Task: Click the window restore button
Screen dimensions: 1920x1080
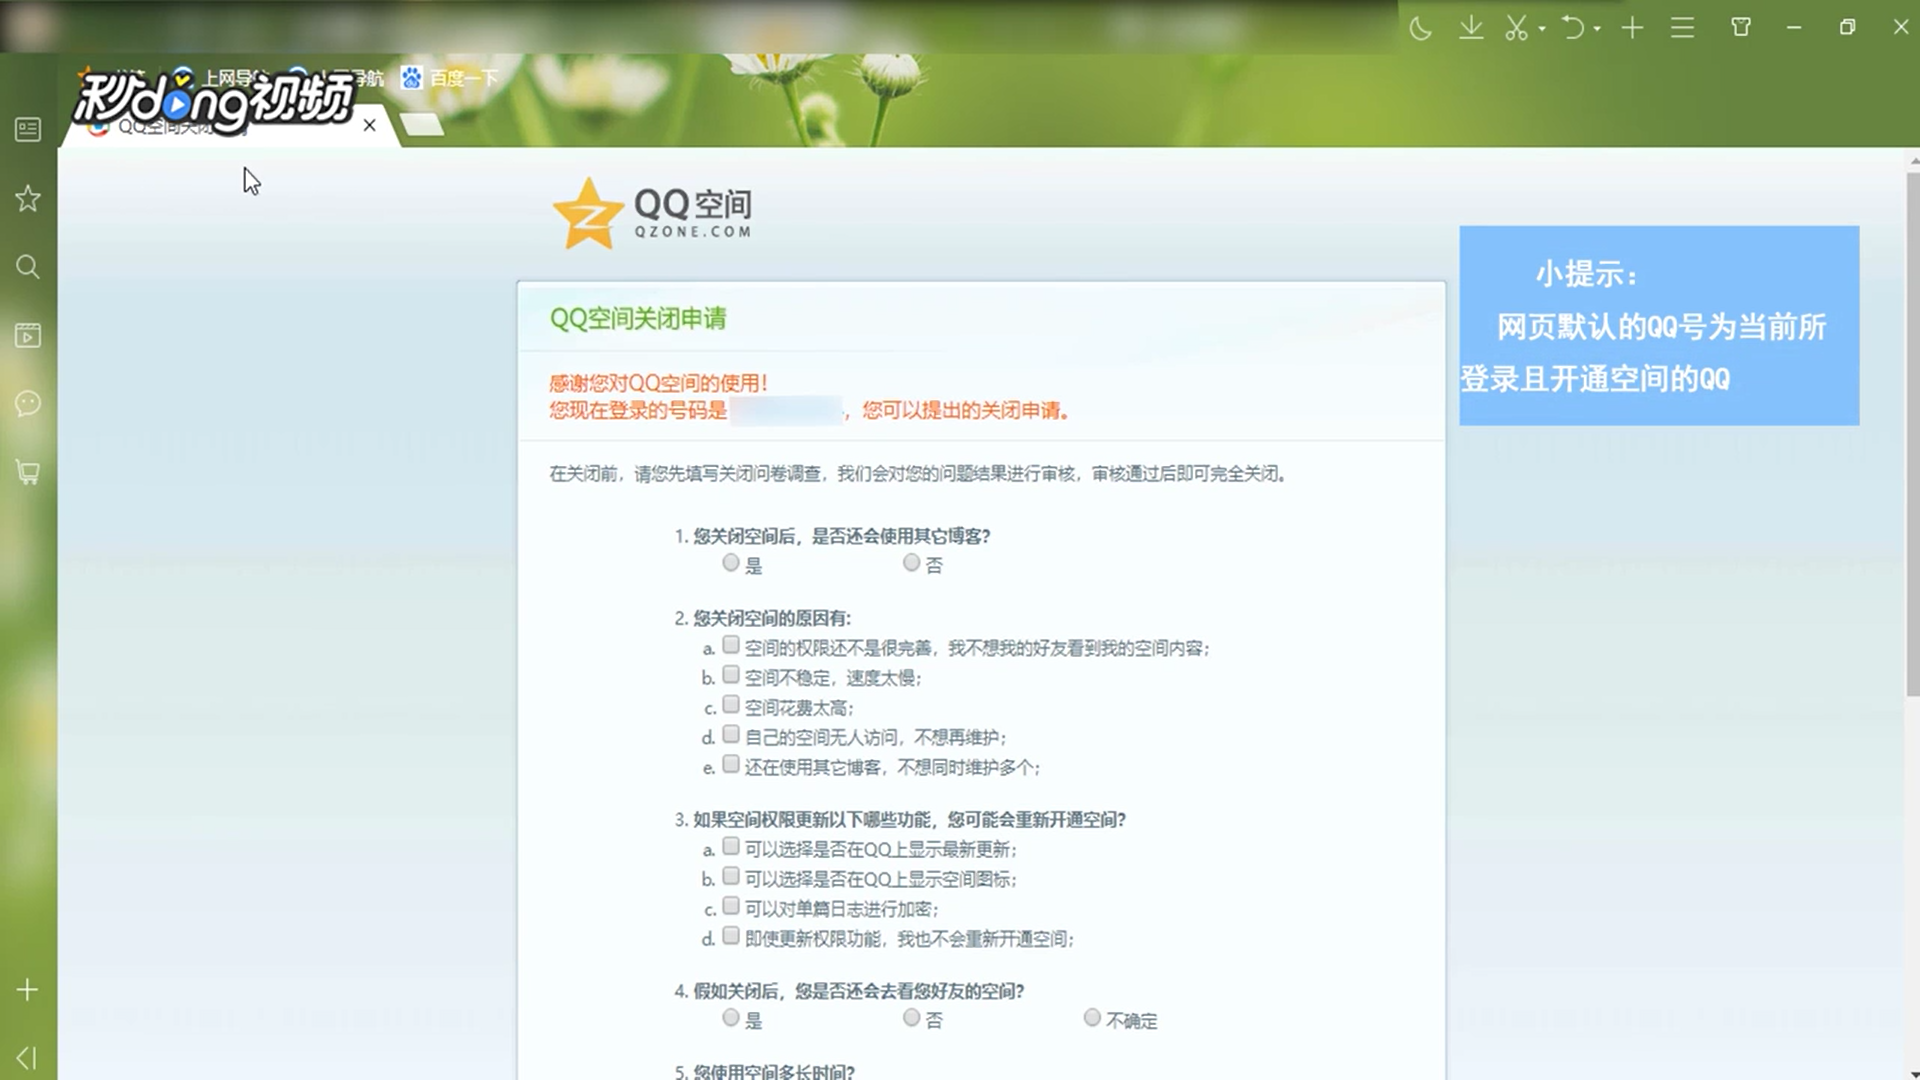Action: pos(1847,28)
